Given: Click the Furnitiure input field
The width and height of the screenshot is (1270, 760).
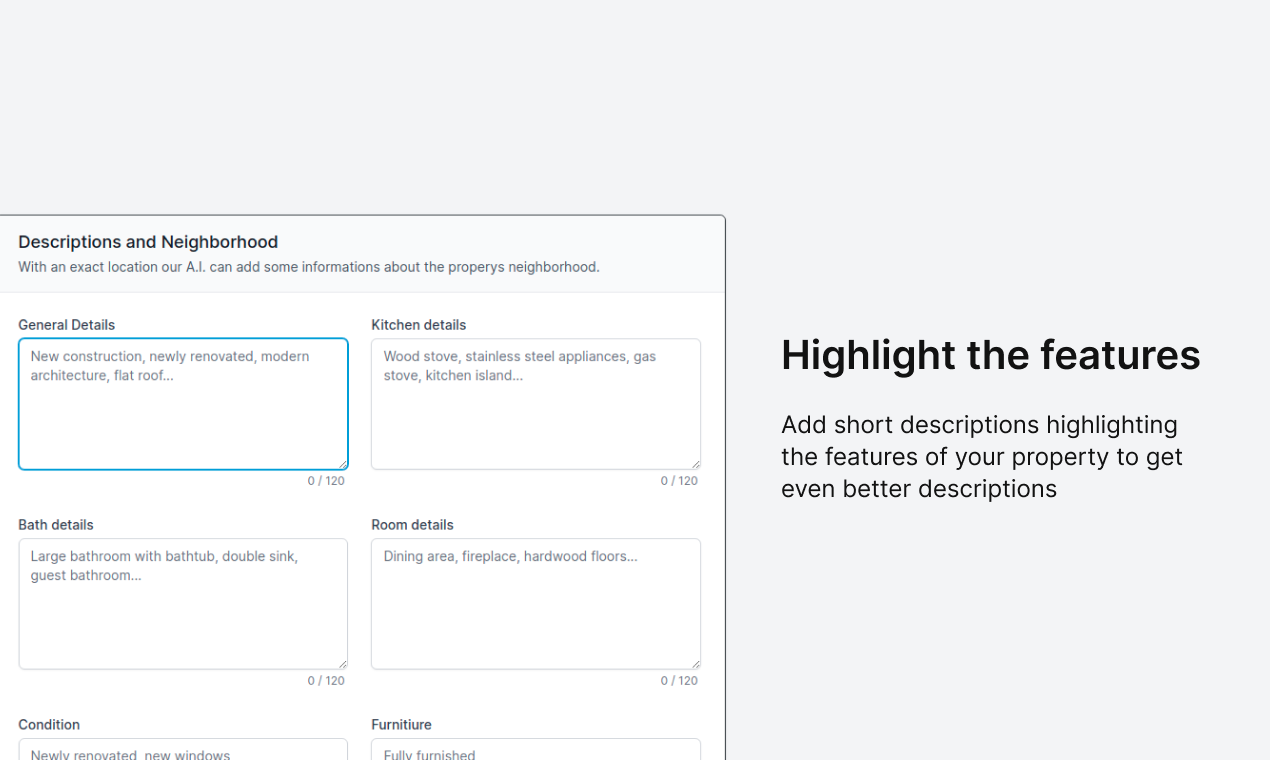Looking at the screenshot, I should point(536,749).
